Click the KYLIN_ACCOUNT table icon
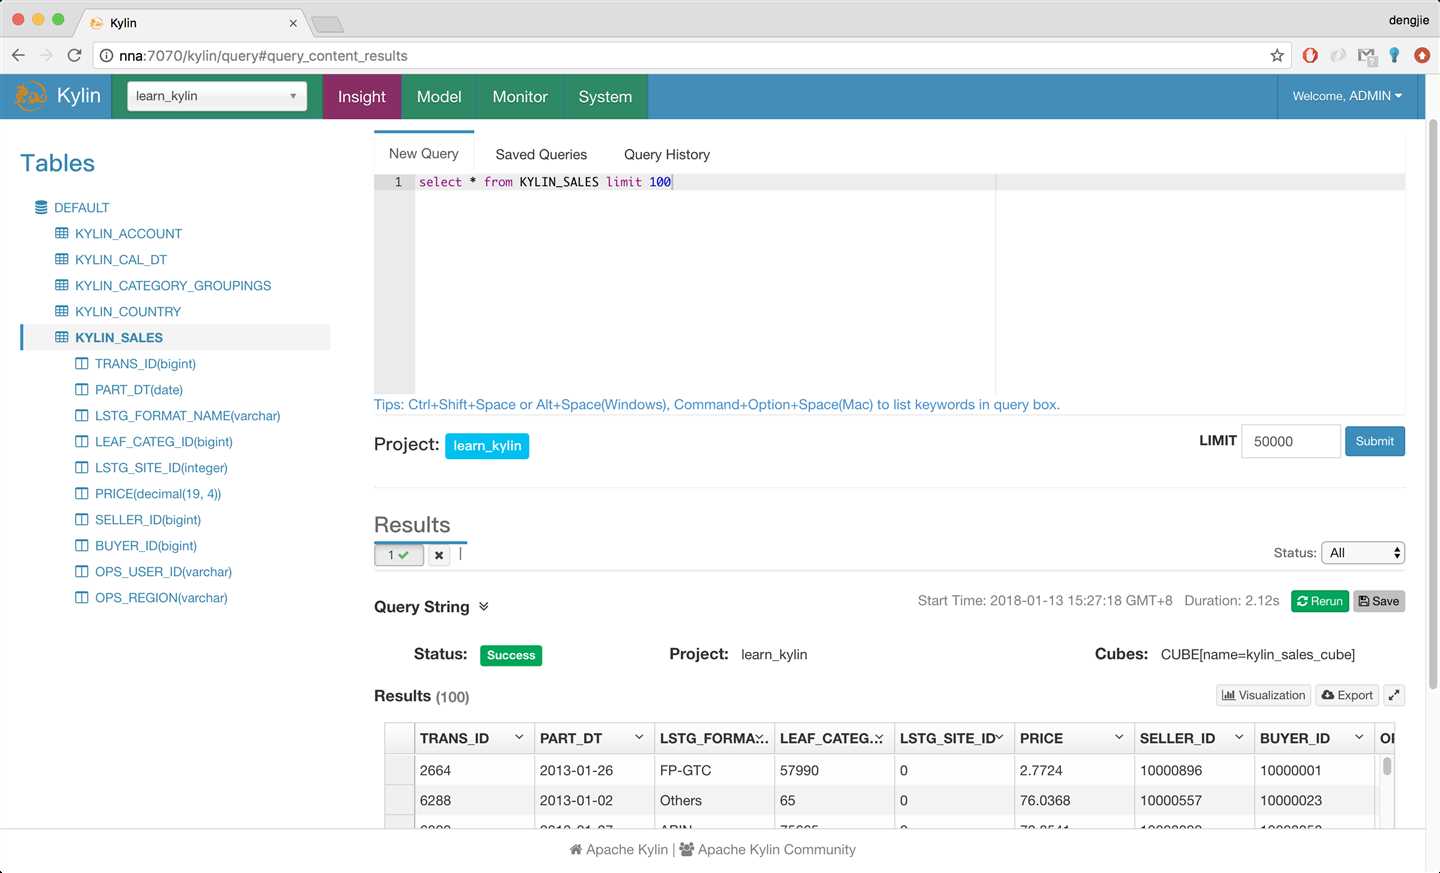Viewport: 1440px width, 873px height. coord(62,233)
